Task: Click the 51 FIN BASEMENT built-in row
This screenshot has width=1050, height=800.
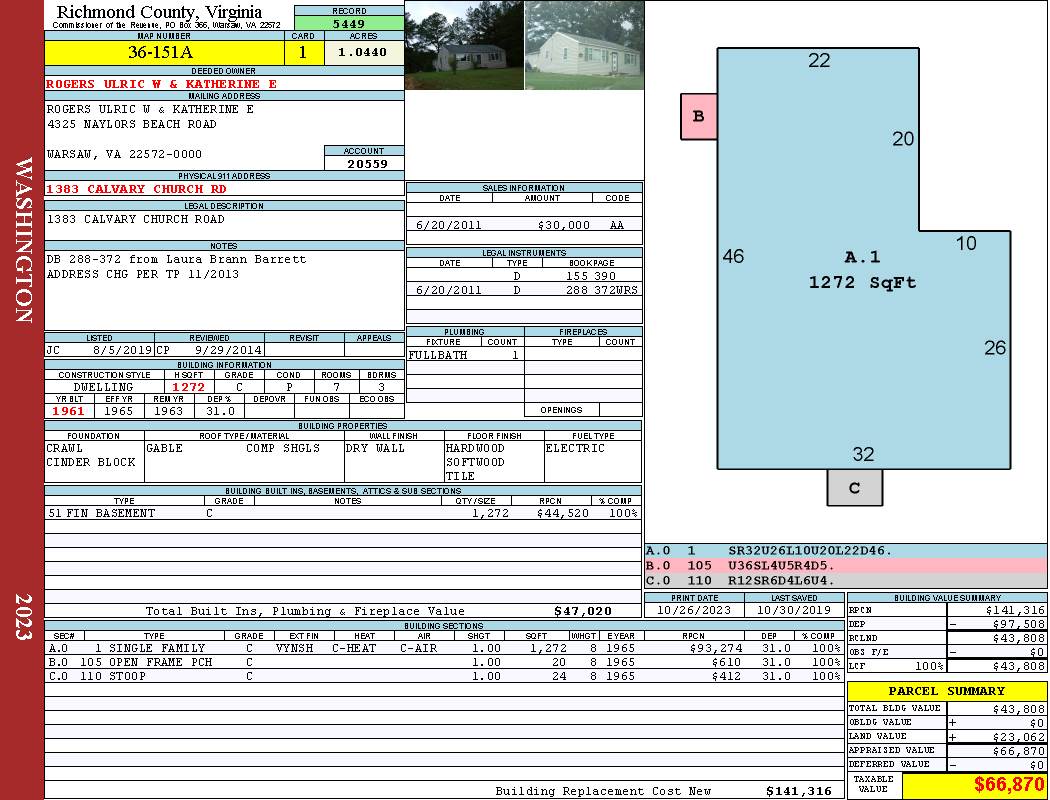Action: (342, 513)
